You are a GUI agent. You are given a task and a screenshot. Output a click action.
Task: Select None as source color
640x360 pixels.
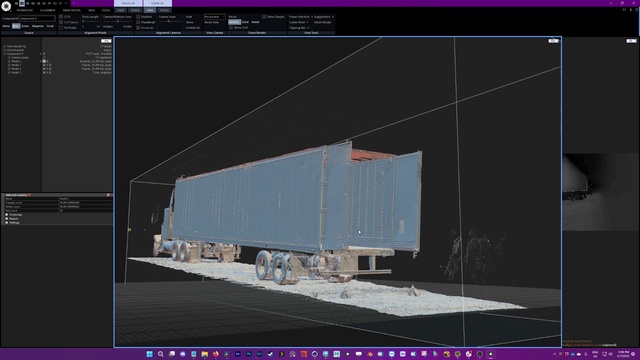[6, 26]
